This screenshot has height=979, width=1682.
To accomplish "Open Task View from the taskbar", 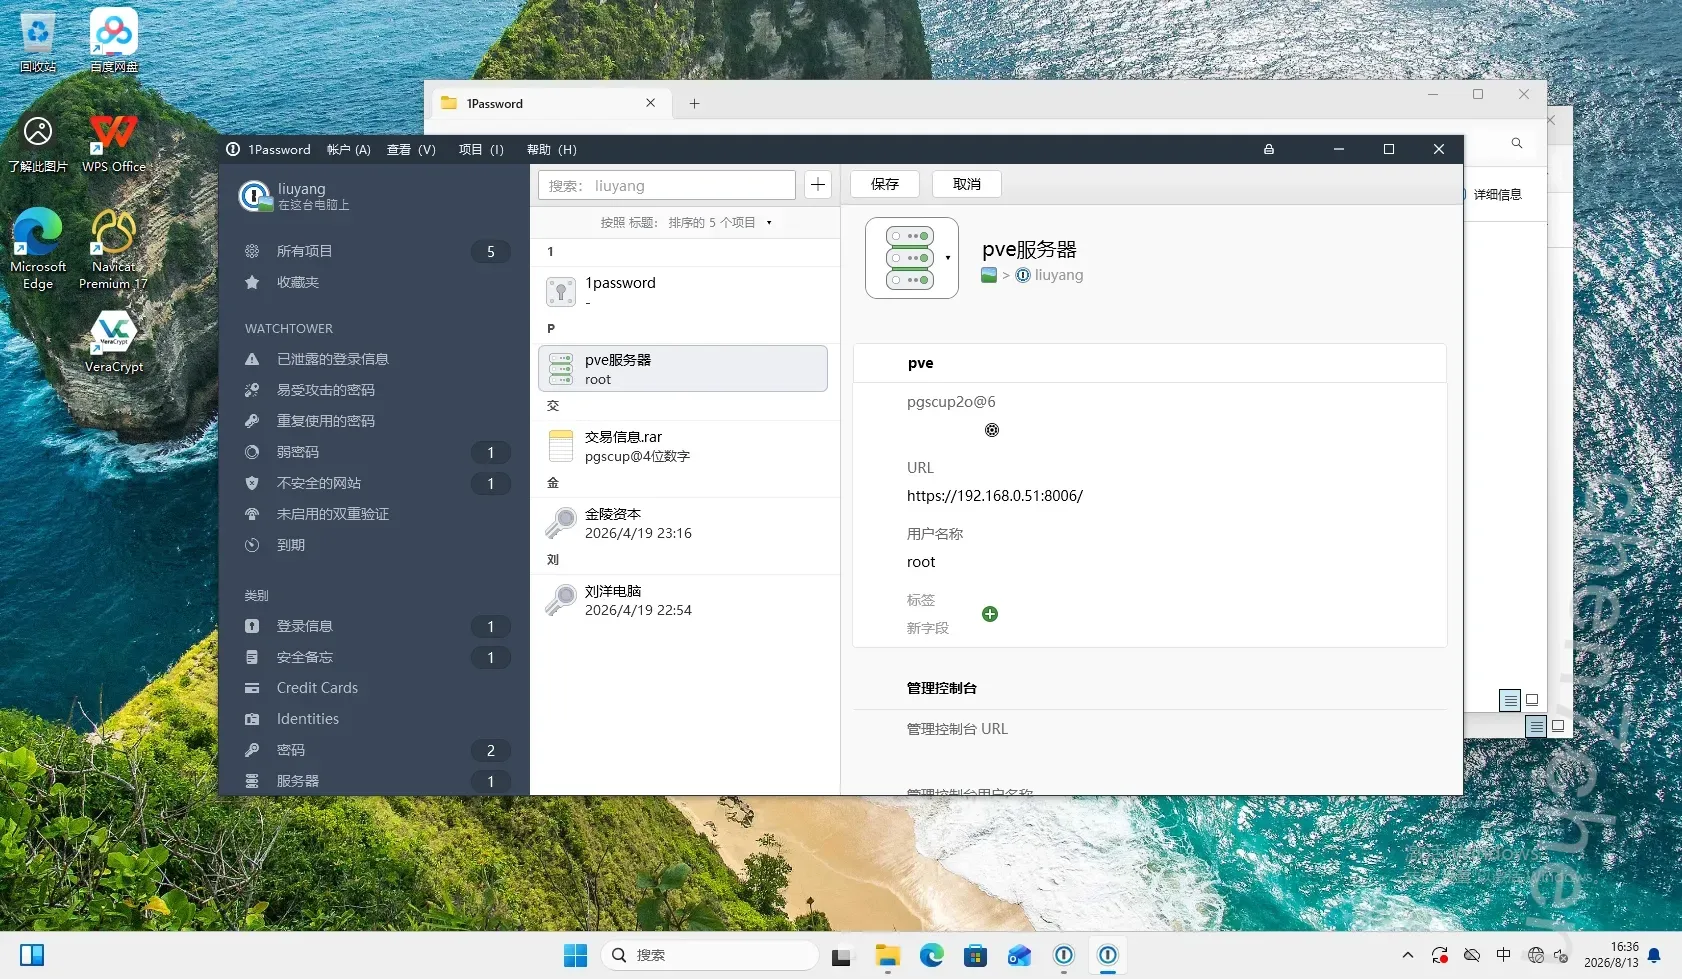I will (841, 956).
